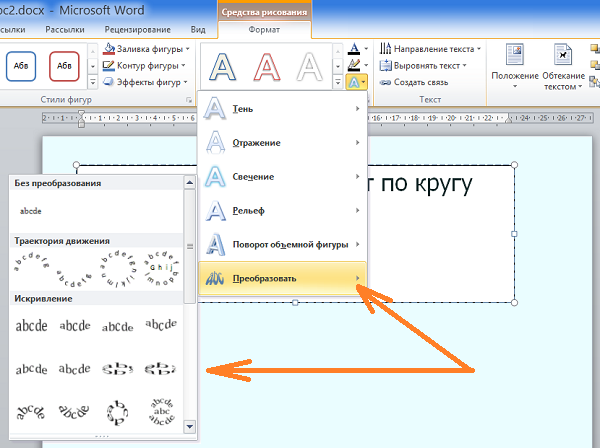Click the Text Direction (Направление текста) icon
This screenshot has width=600, height=448.
tap(385, 49)
